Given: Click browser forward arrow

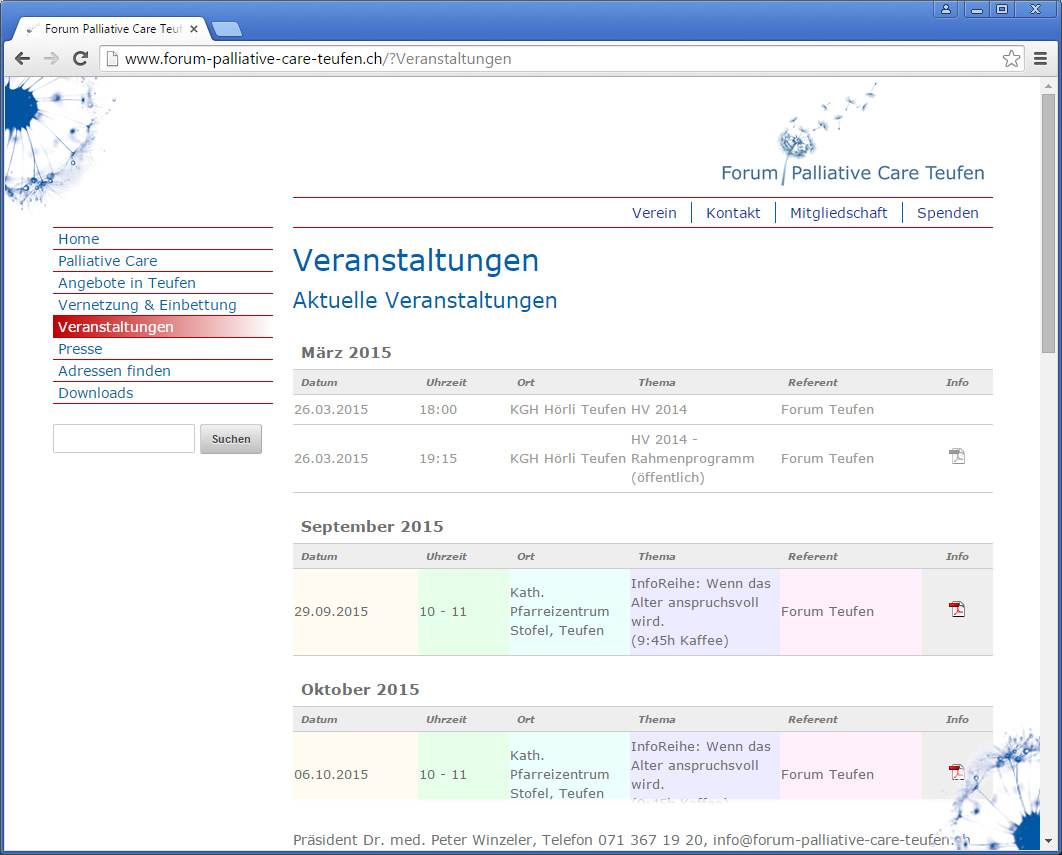Looking at the screenshot, I should point(51,59).
